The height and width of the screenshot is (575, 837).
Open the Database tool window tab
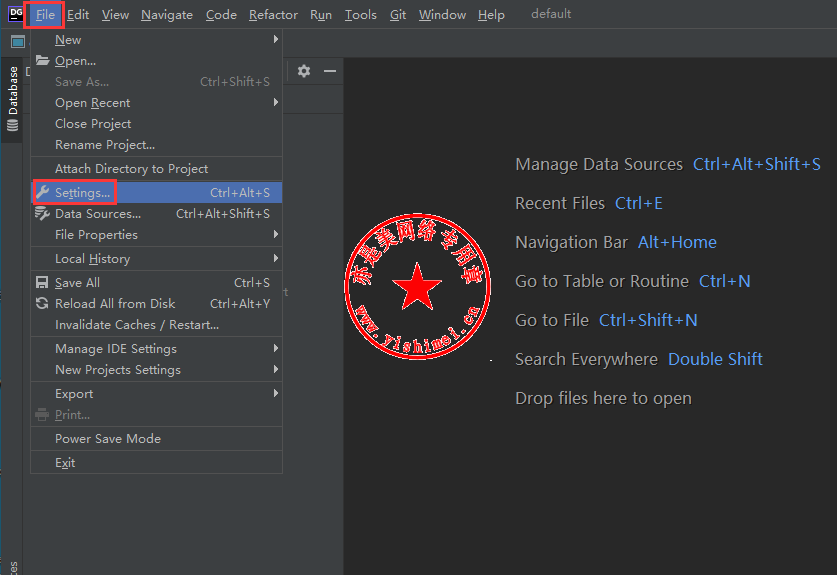click(12, 99)
